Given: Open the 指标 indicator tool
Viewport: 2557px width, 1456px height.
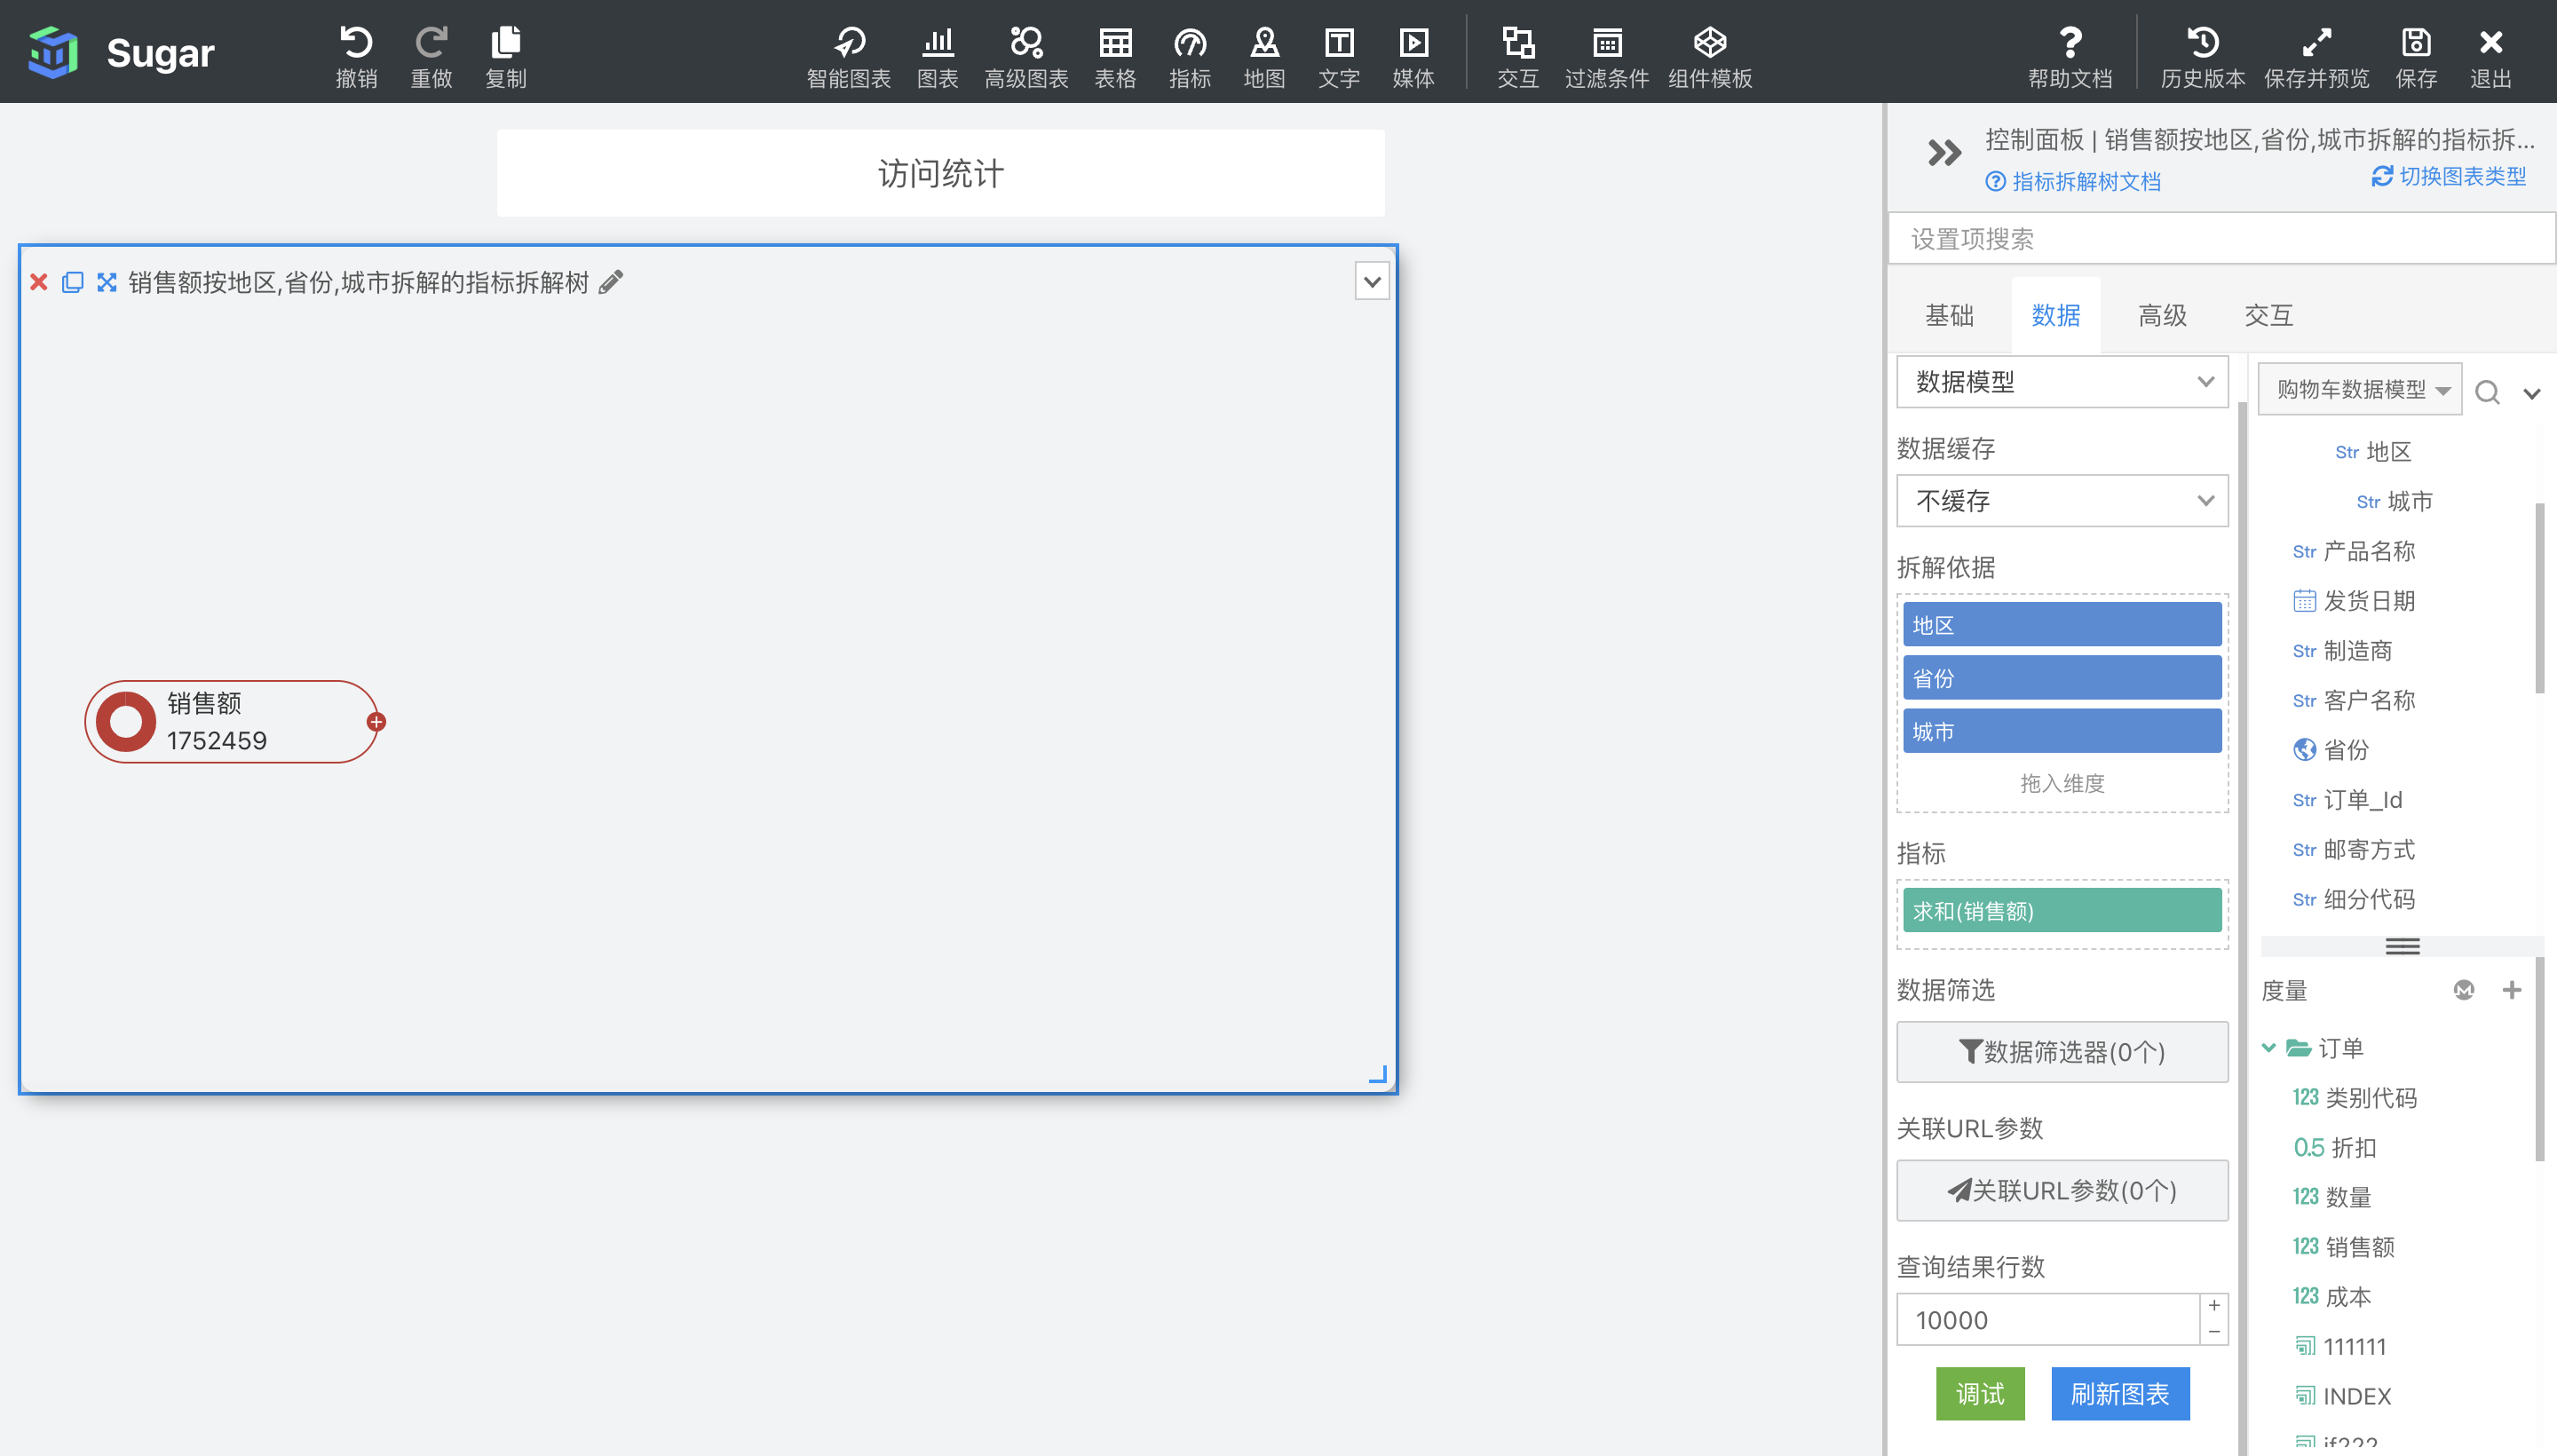Looking at the screenshot, I should (1190, 55).
